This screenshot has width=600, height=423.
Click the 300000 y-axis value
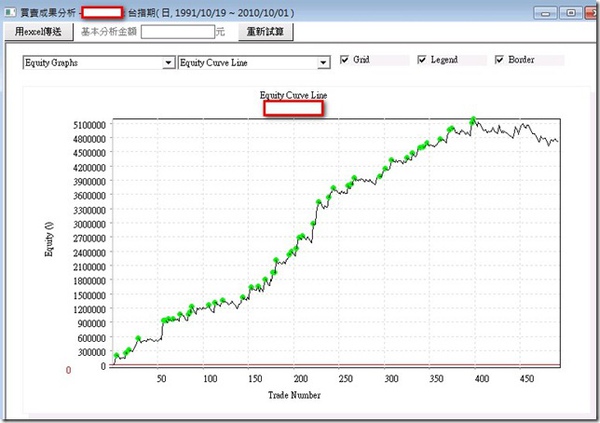pyautogui.click(x=92, y=352)
